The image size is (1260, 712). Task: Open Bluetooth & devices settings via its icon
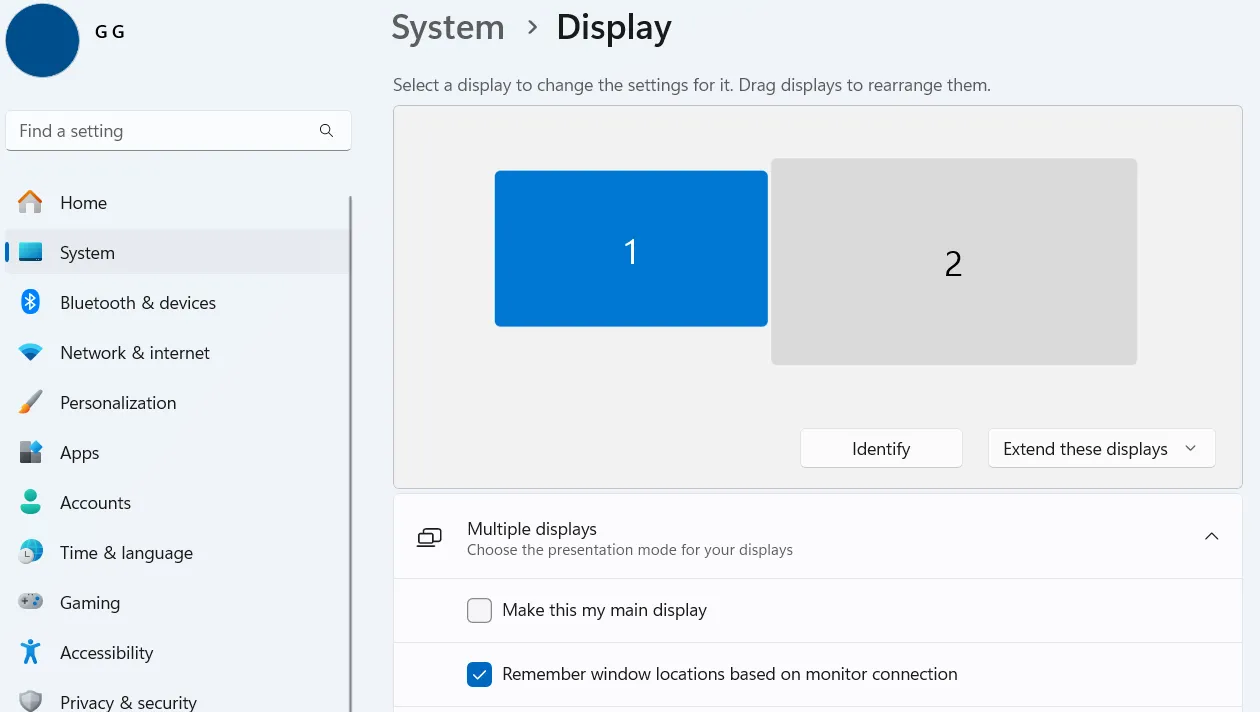click(x=29, y=302)
